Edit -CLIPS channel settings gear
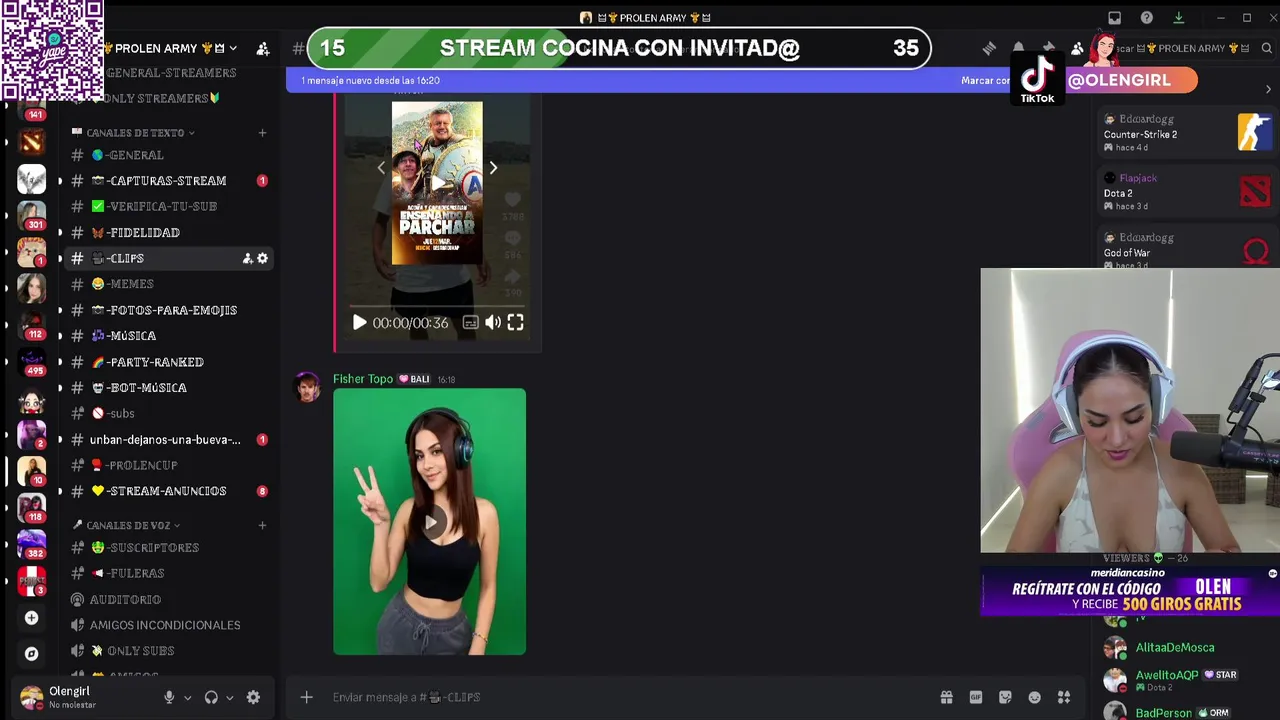 (262, 258)
